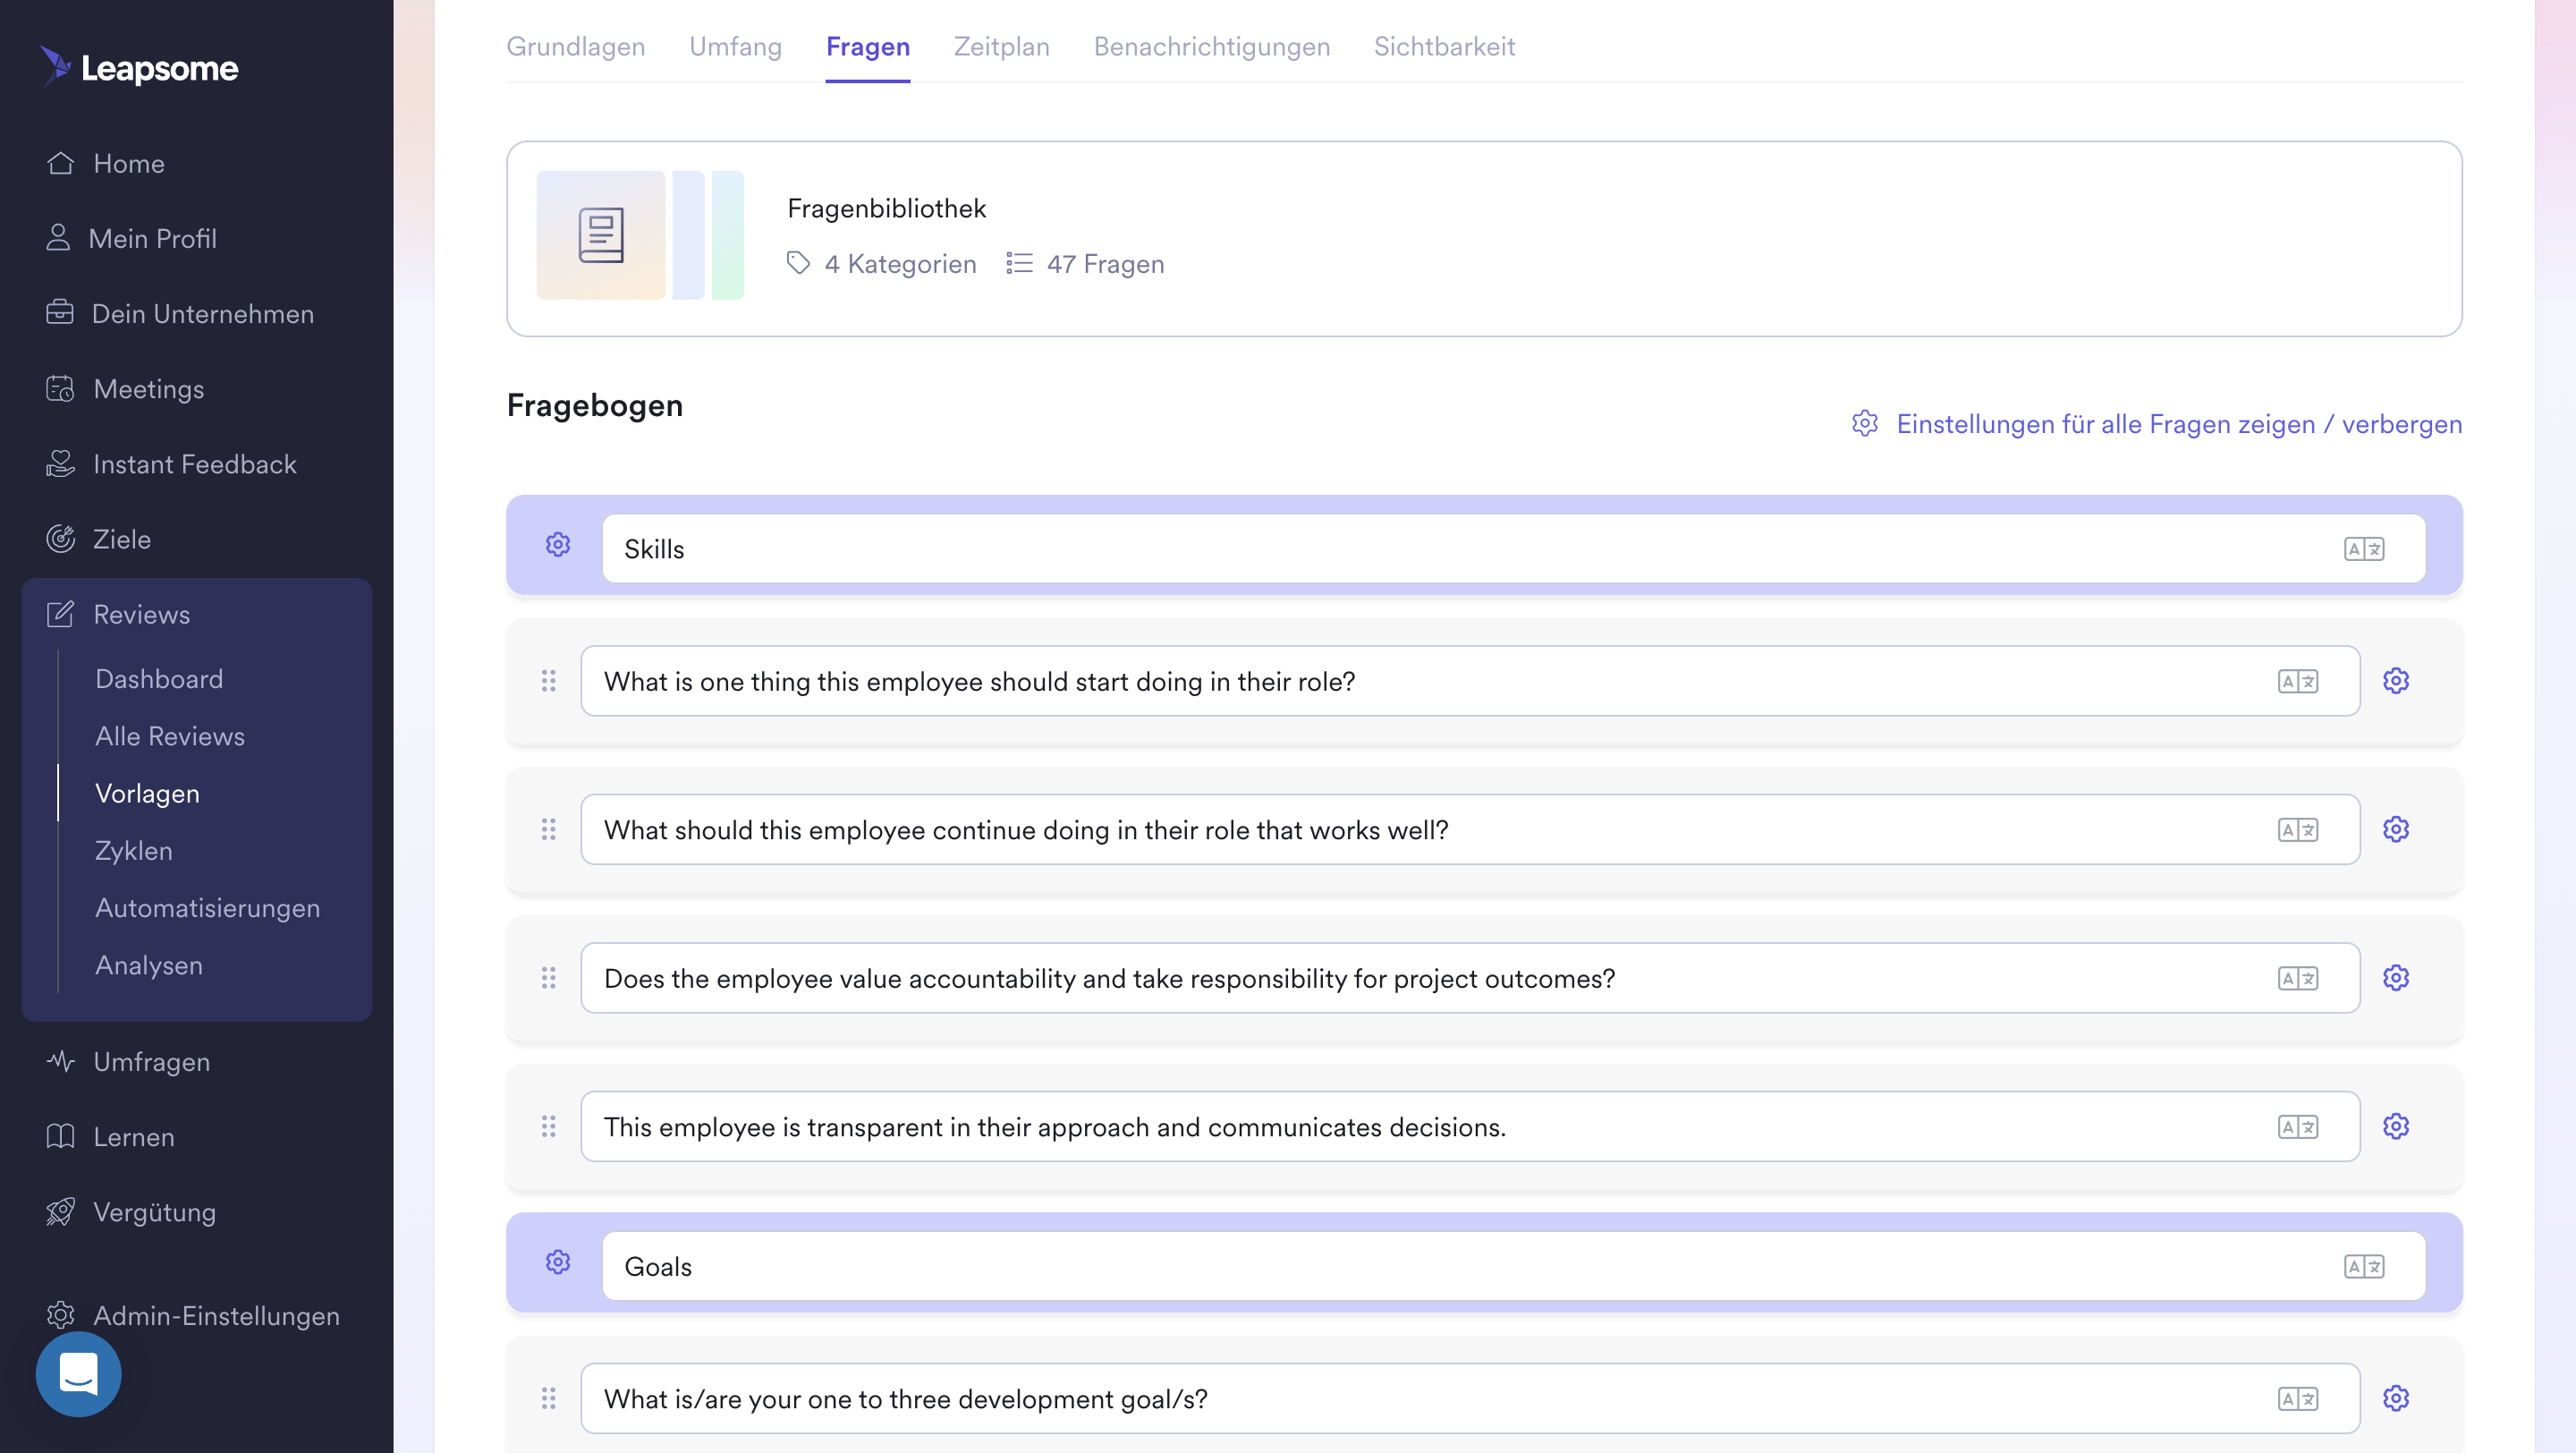Click the Vergütung rocket icon

pyautogui.click(x=60, y=1211)
